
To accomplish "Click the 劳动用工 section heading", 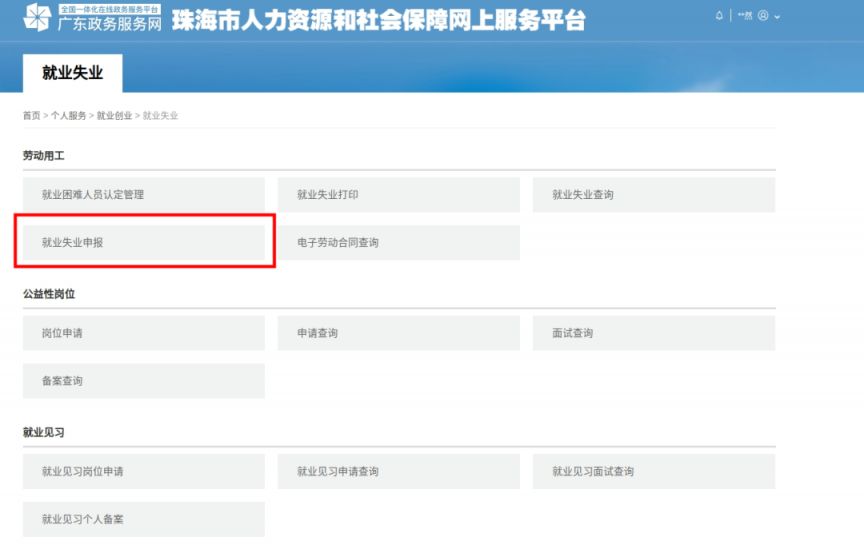I will [x=44, y=155].
